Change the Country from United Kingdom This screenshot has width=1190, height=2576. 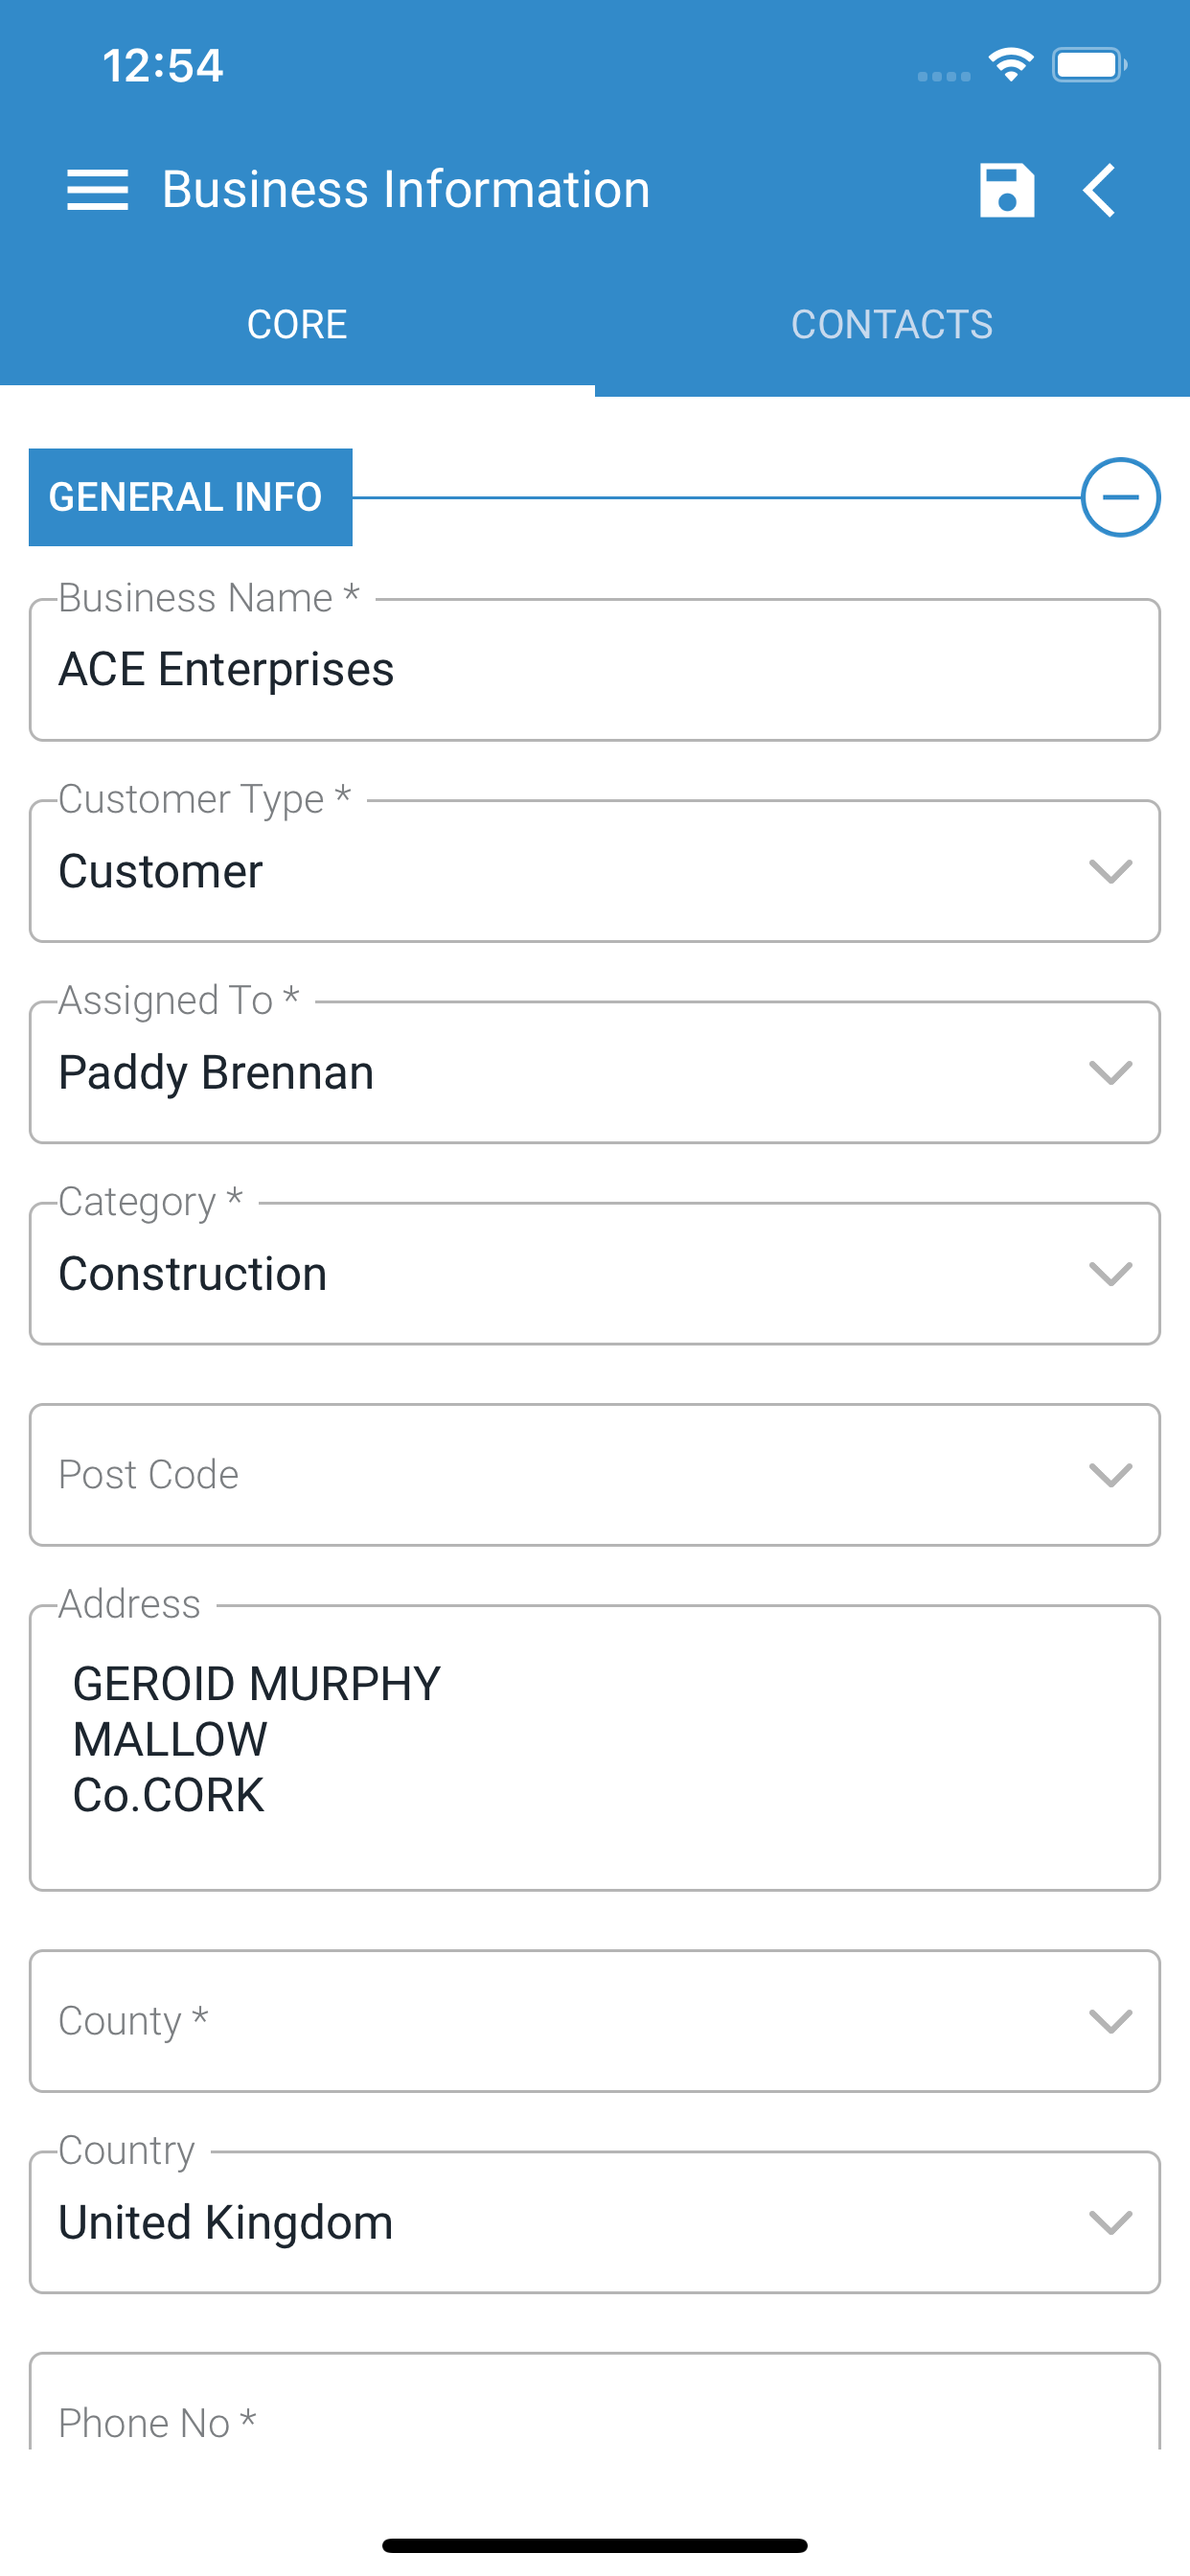tap(595, 2222)
